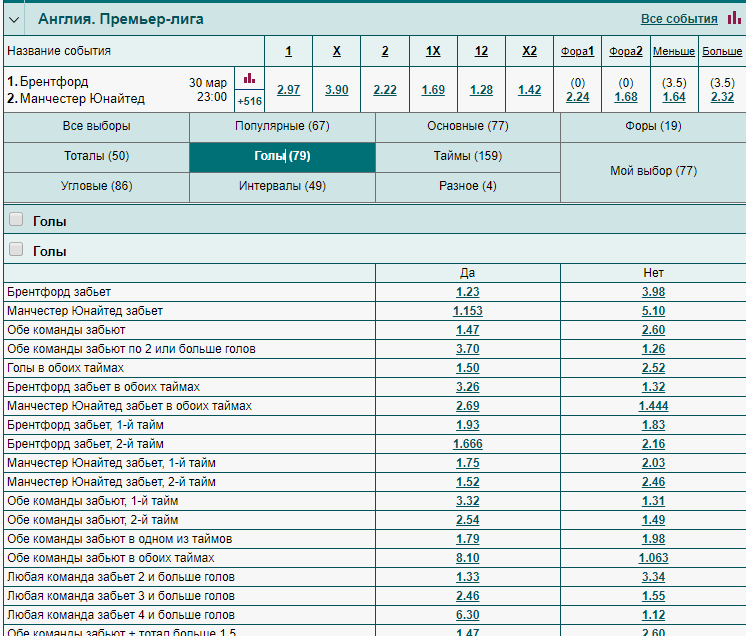746x636 pixels.
Task: Pick the 12 odds 1.28
Action: (481, 89)
